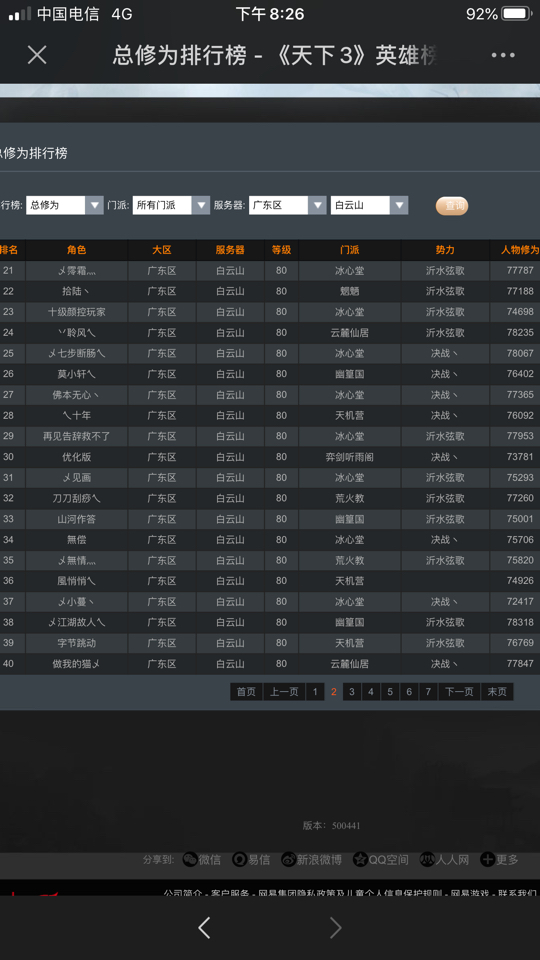This screenshot has height=960, width=540.
Task: Click faction 弈剑听雨阁 in rank 30 row
Action: 350,457
